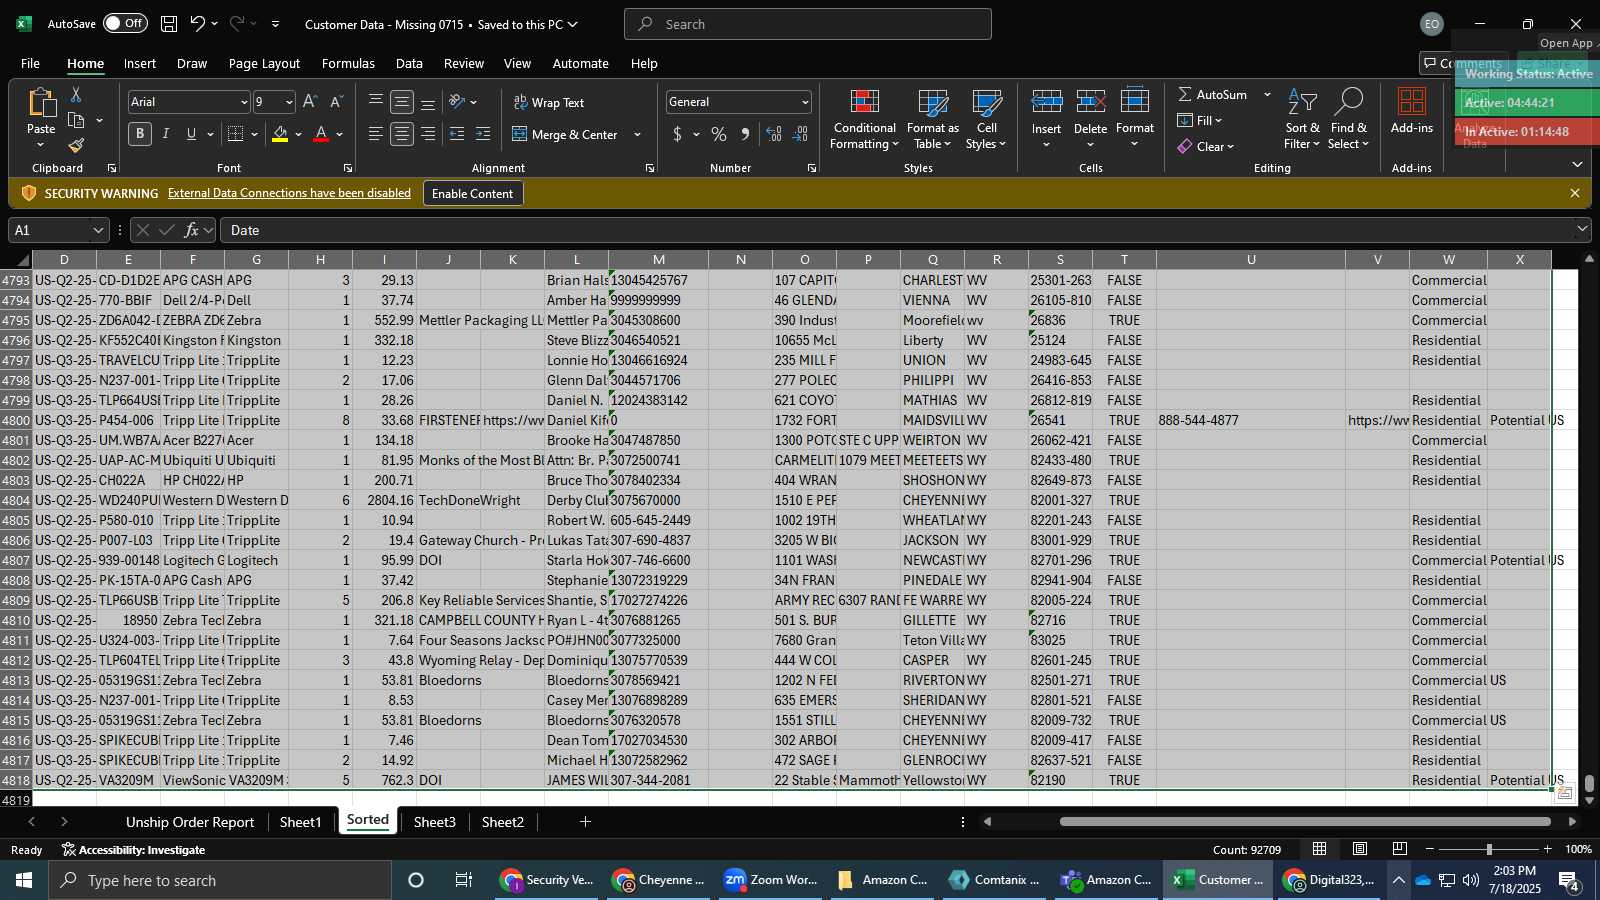Expand the formula bar chevron
Image resolution: width=1600 pixels, height=900 pixels.
(1581, 229)
